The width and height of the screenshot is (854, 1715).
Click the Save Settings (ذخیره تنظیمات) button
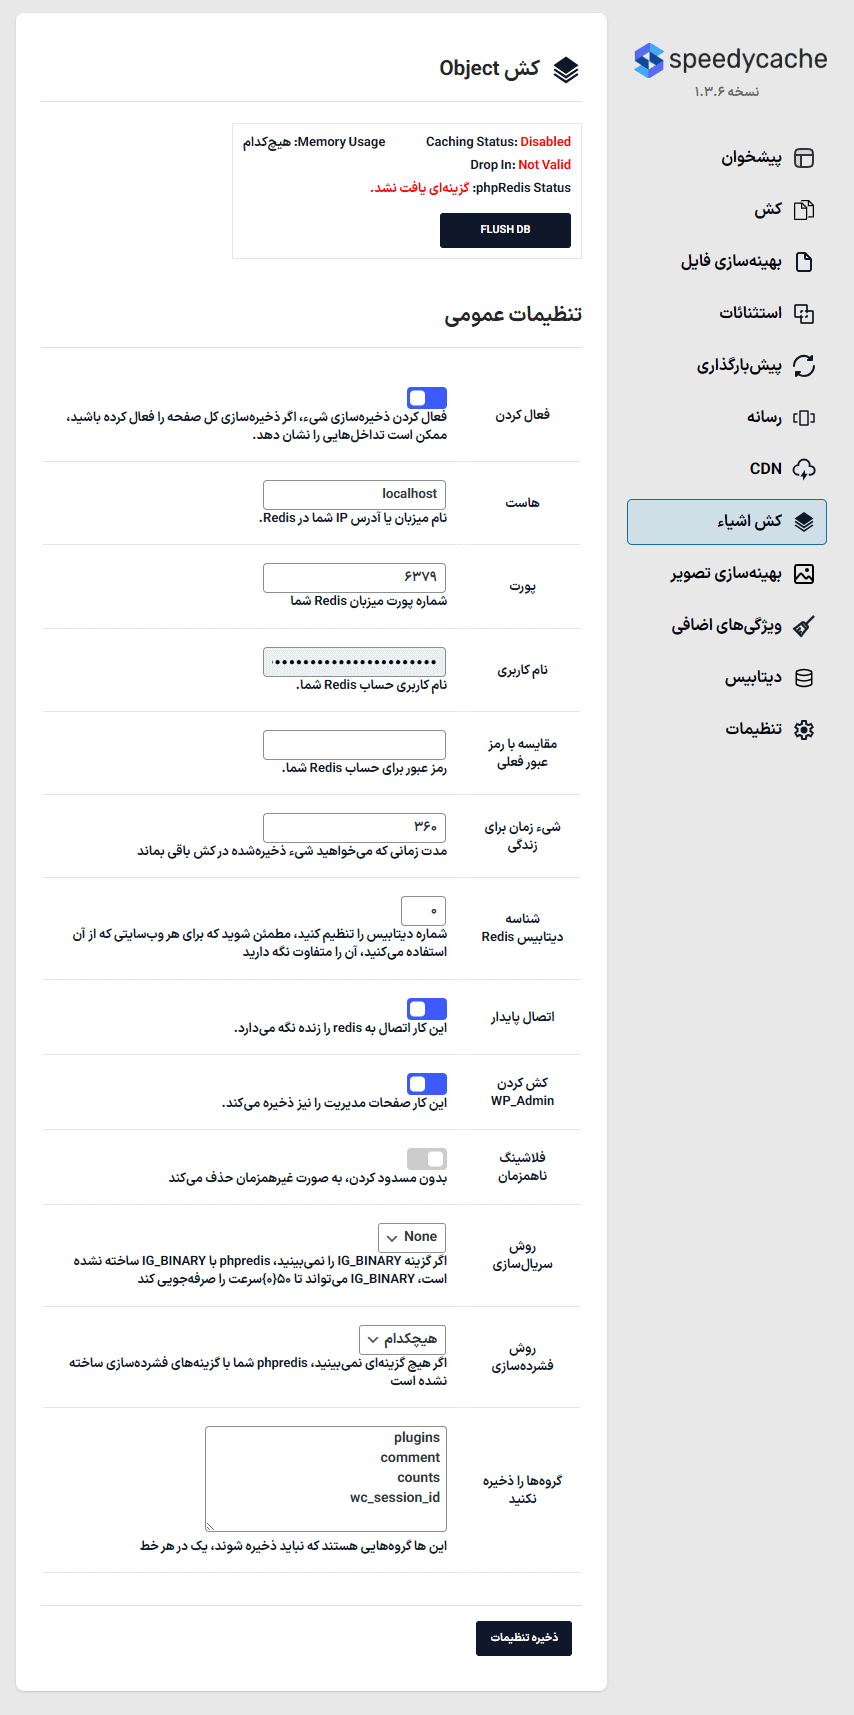(x=524, y=1637)
